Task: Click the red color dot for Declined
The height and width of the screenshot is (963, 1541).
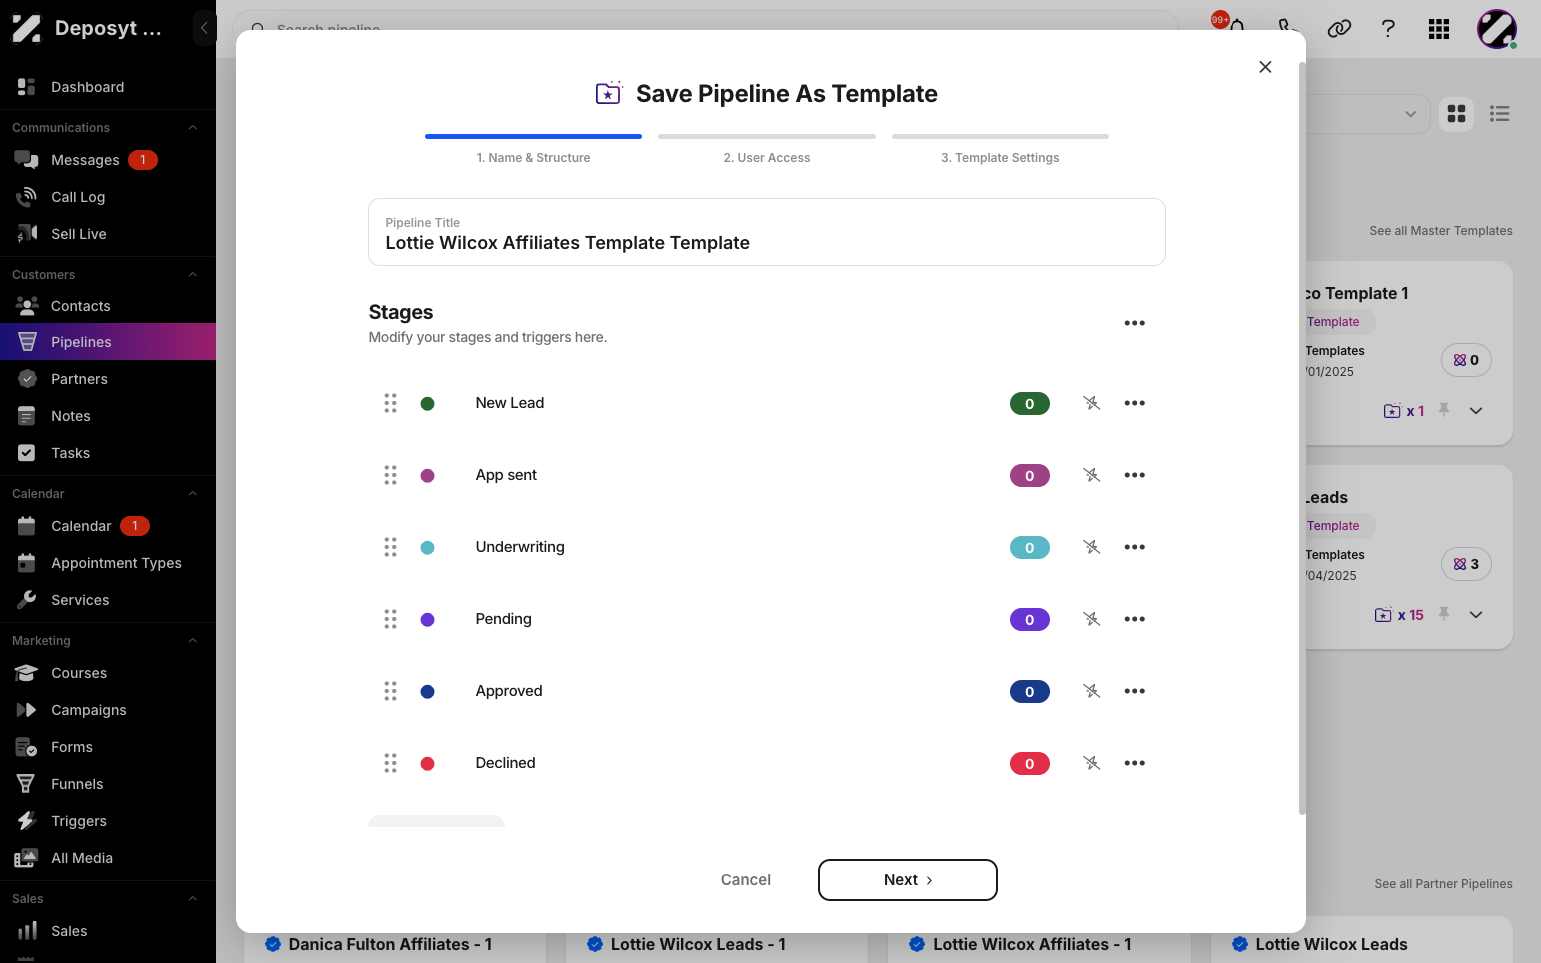Action: [x=427, y=764]
